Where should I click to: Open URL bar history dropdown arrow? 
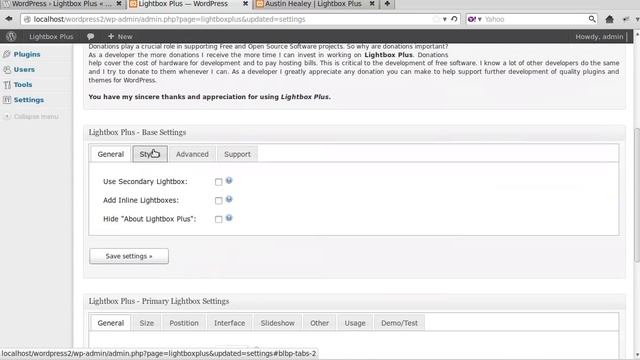pos(444,19)
